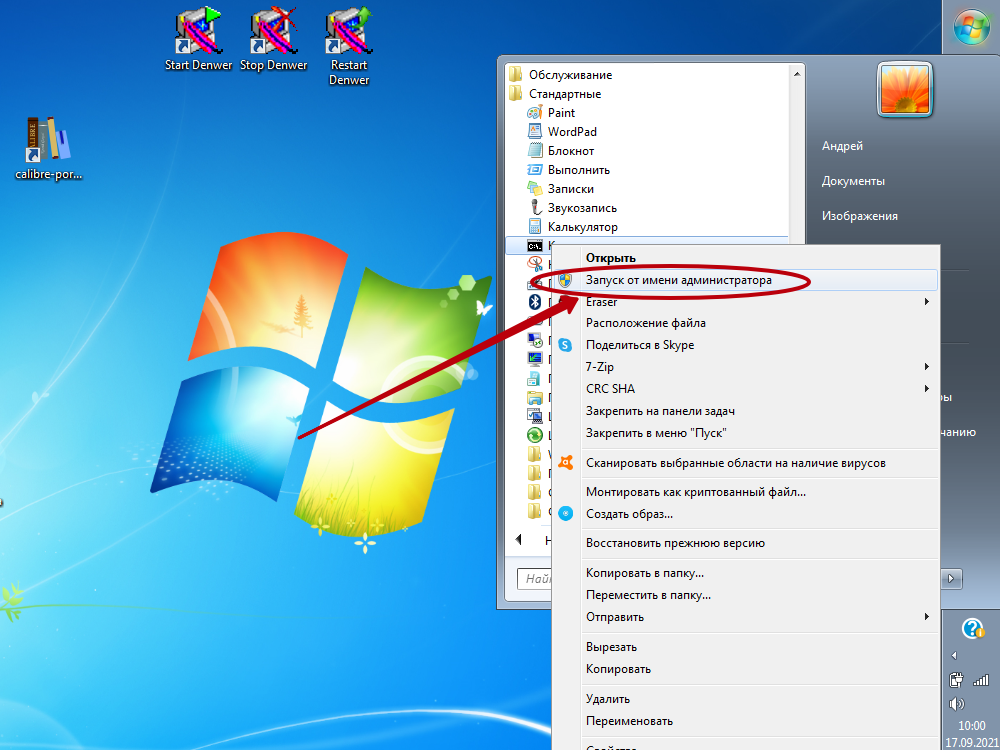Open WordPad in the Start menu
The width and height of the screenshot is (1000, 750).
[x=572, y=132]
